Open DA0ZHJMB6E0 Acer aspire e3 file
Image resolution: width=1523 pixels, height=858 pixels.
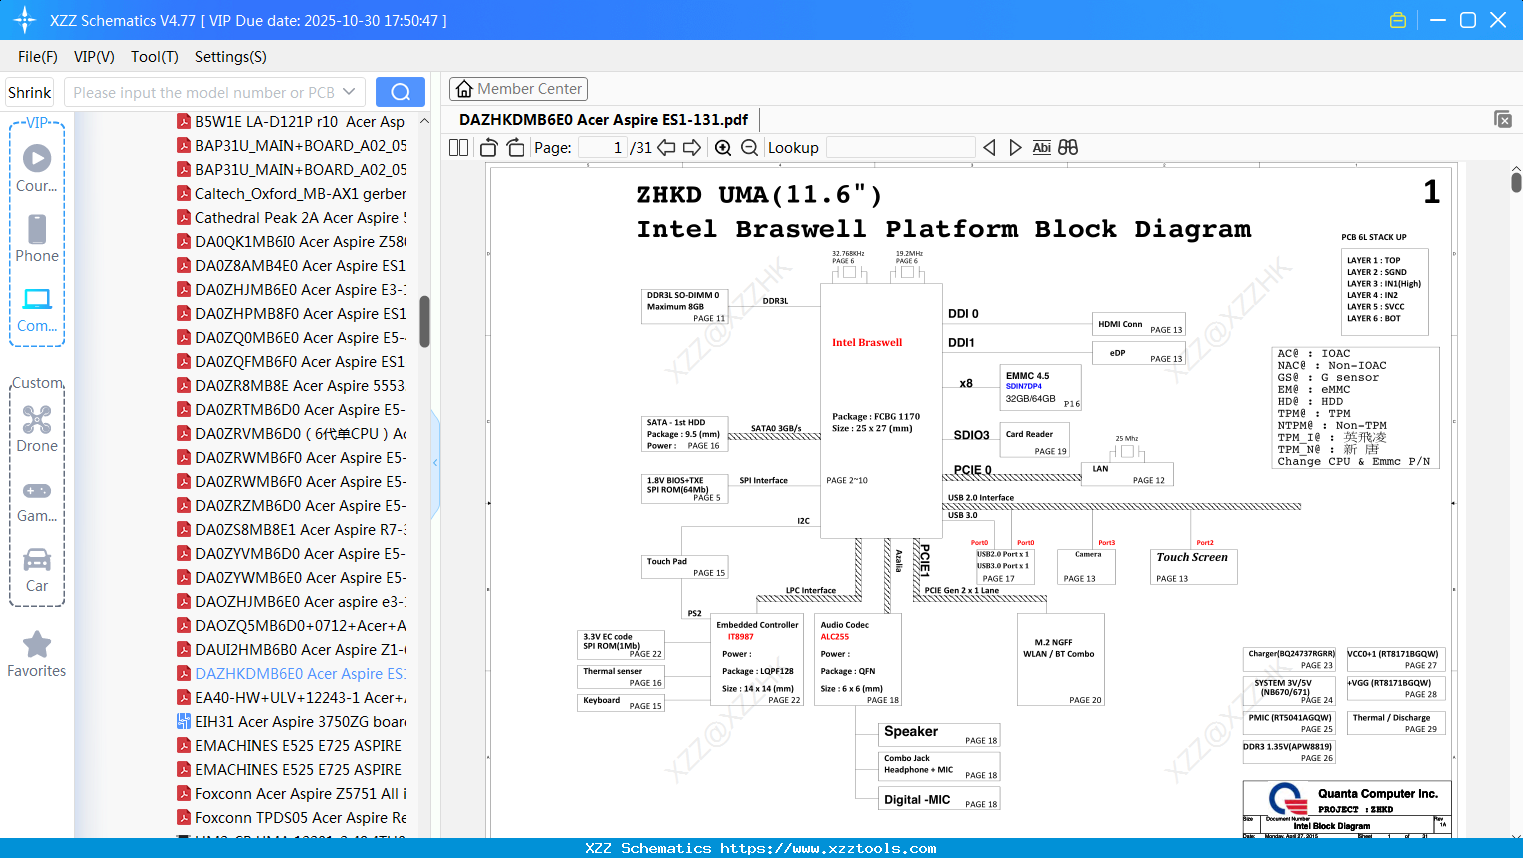click(291, 602)
